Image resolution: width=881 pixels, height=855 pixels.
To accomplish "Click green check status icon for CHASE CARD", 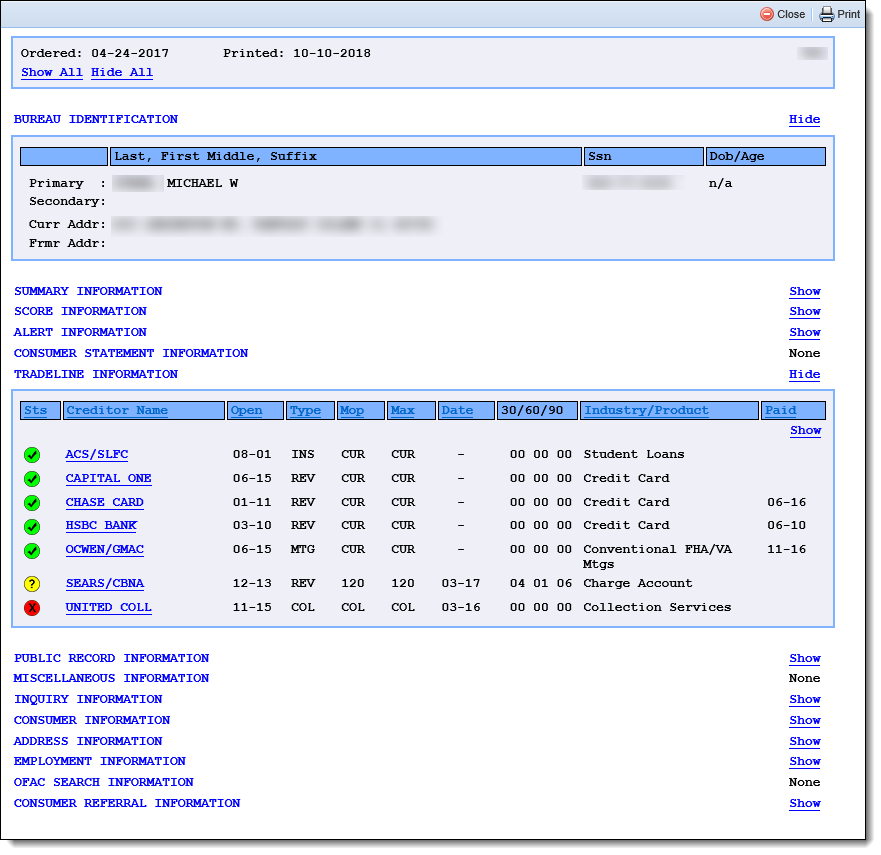I will pyautogui.click(x=32, y=503).
